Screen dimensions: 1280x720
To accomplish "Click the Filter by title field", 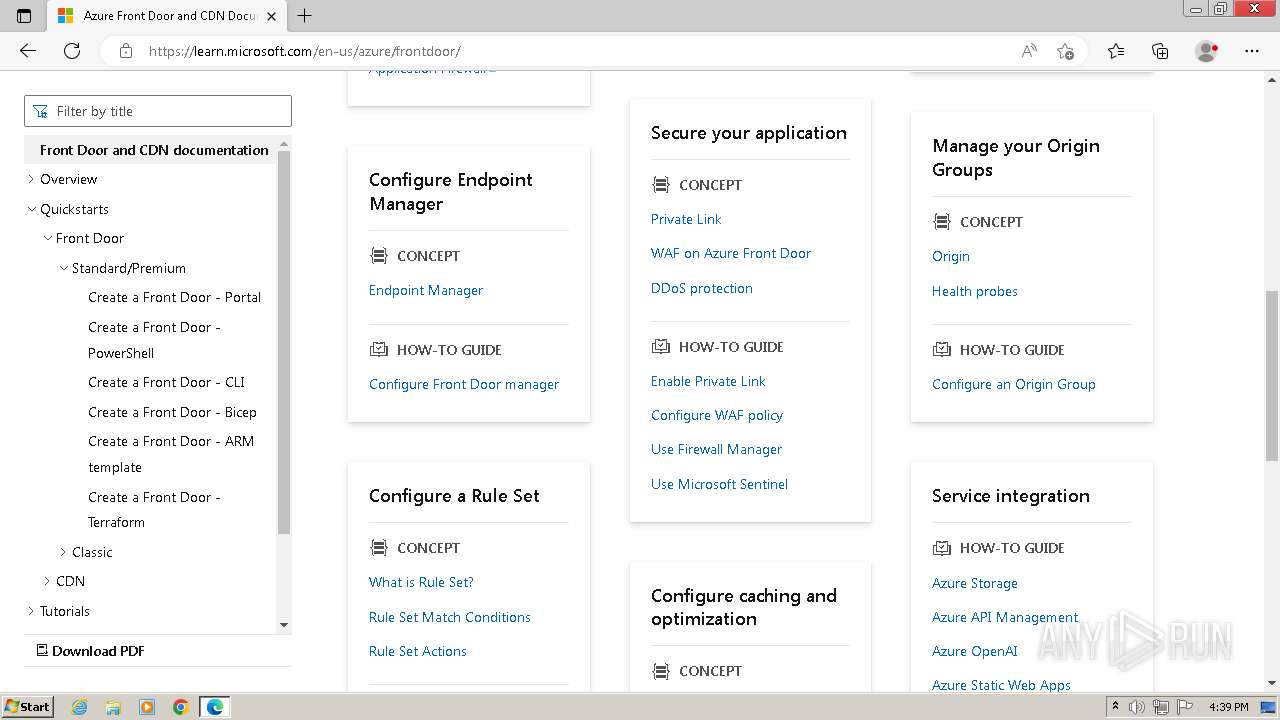I will click(x=158, y=111).
